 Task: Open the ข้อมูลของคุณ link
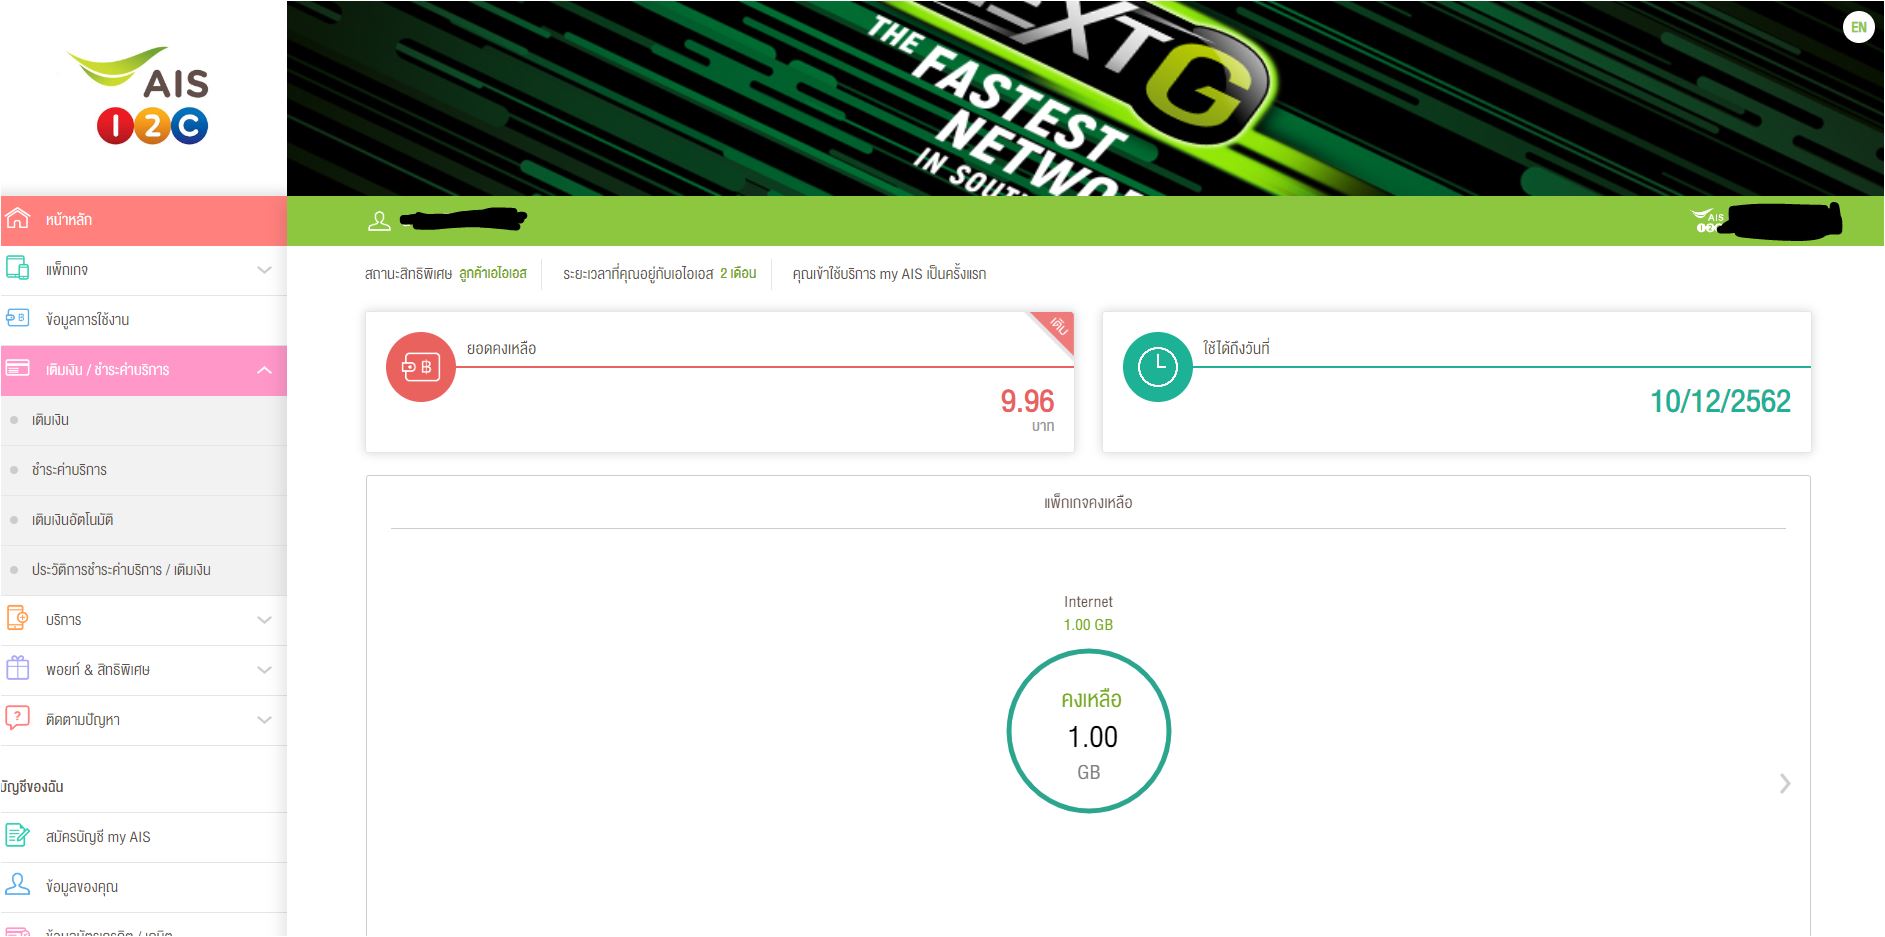[82, 887]
